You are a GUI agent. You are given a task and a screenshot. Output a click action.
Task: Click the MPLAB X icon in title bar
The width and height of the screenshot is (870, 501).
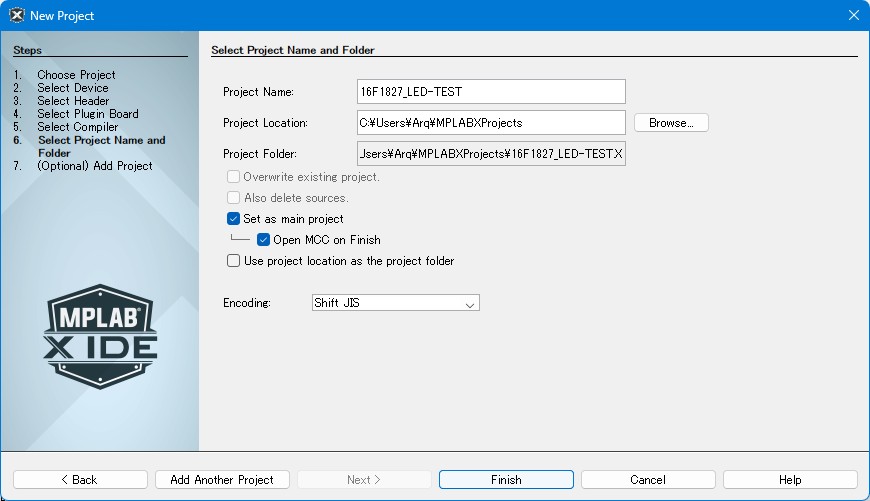pos(16,15)
